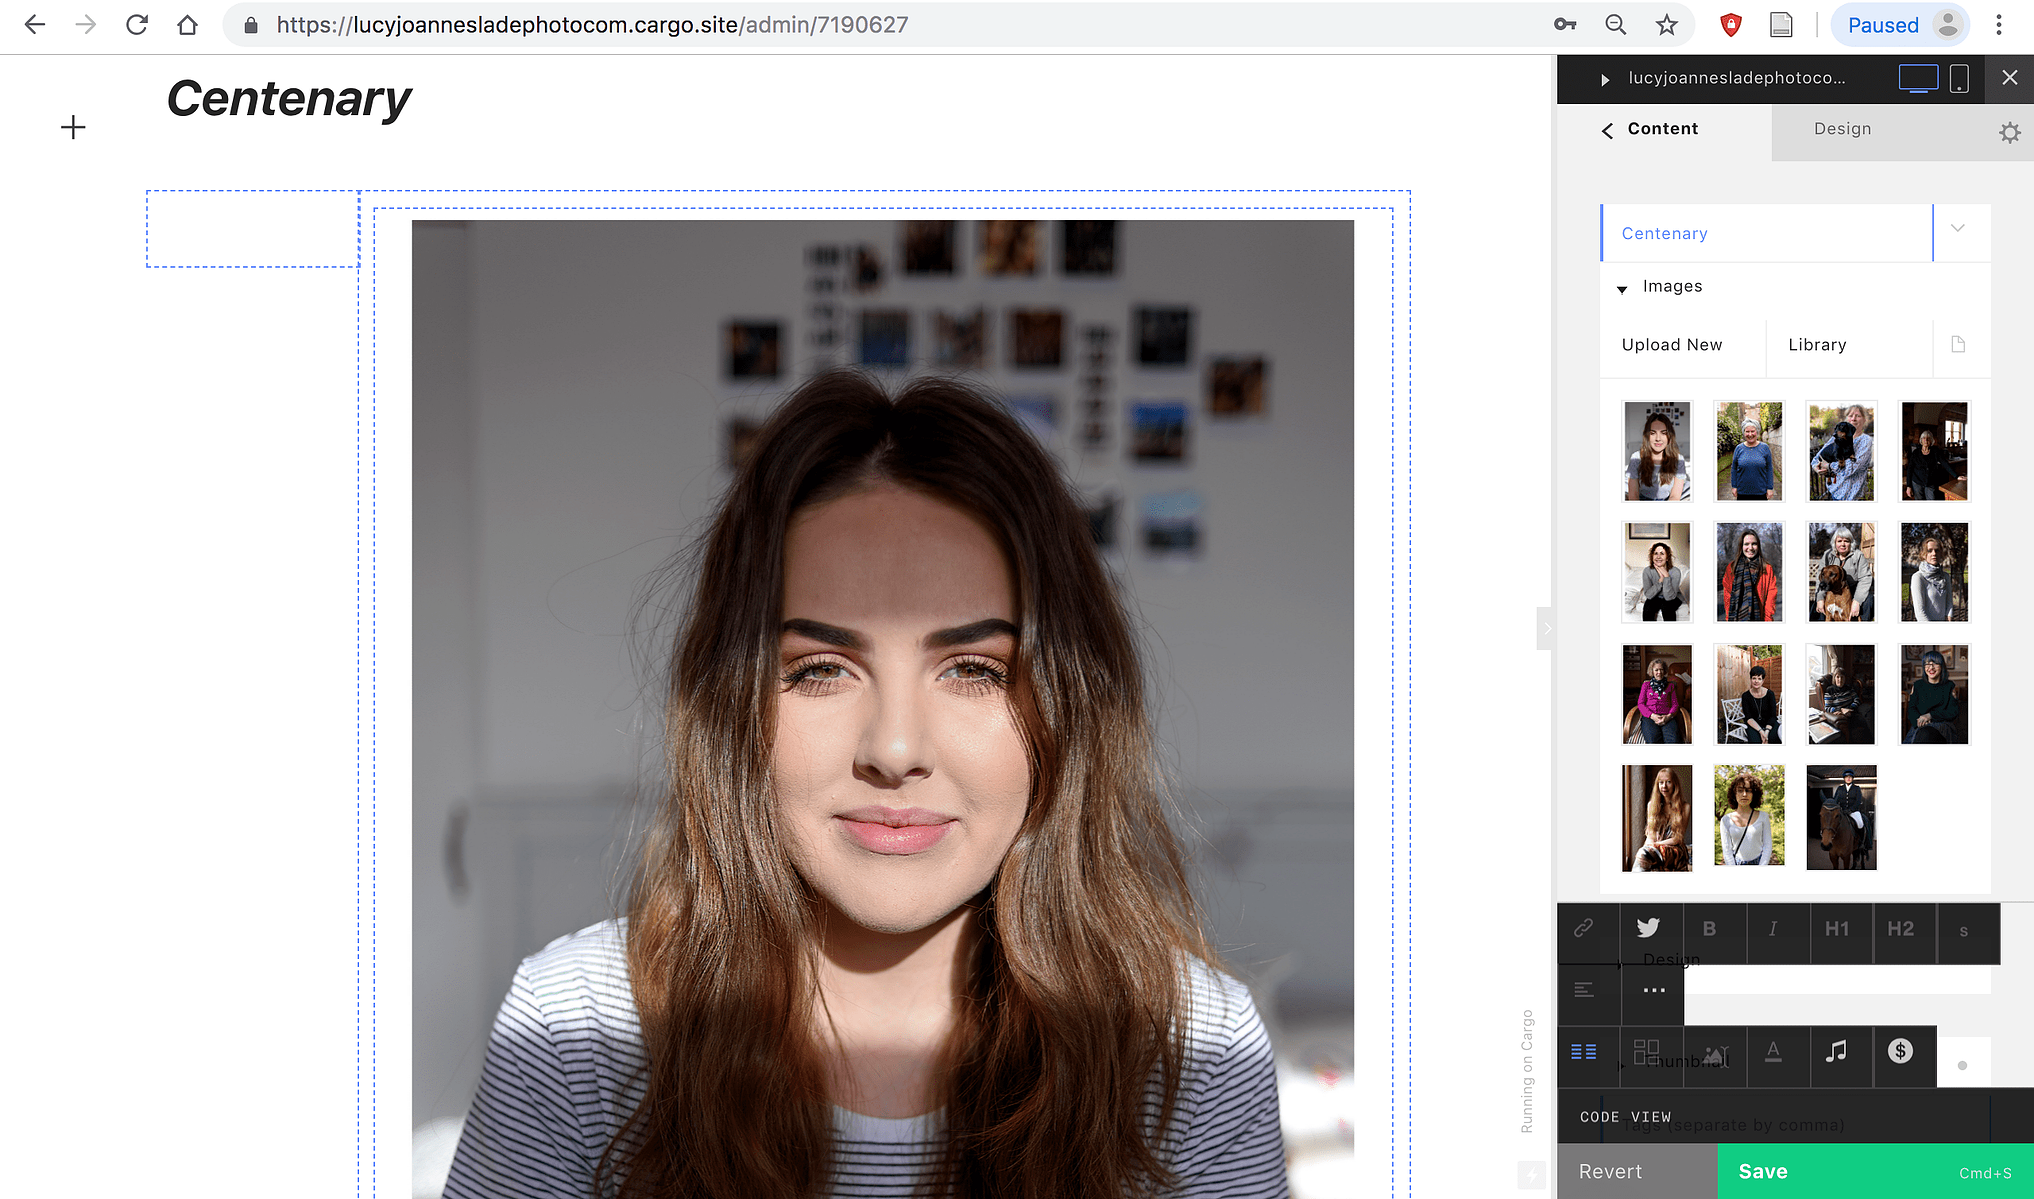Open the settings gear icon
The image size is (2034, 1199).
coord(2010,132)
